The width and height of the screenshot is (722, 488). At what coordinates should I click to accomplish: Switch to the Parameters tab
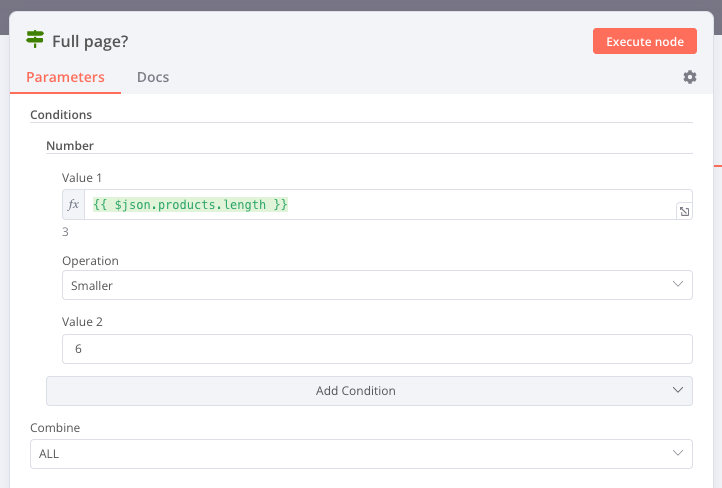pyautogui.click(x=65, y=77)
